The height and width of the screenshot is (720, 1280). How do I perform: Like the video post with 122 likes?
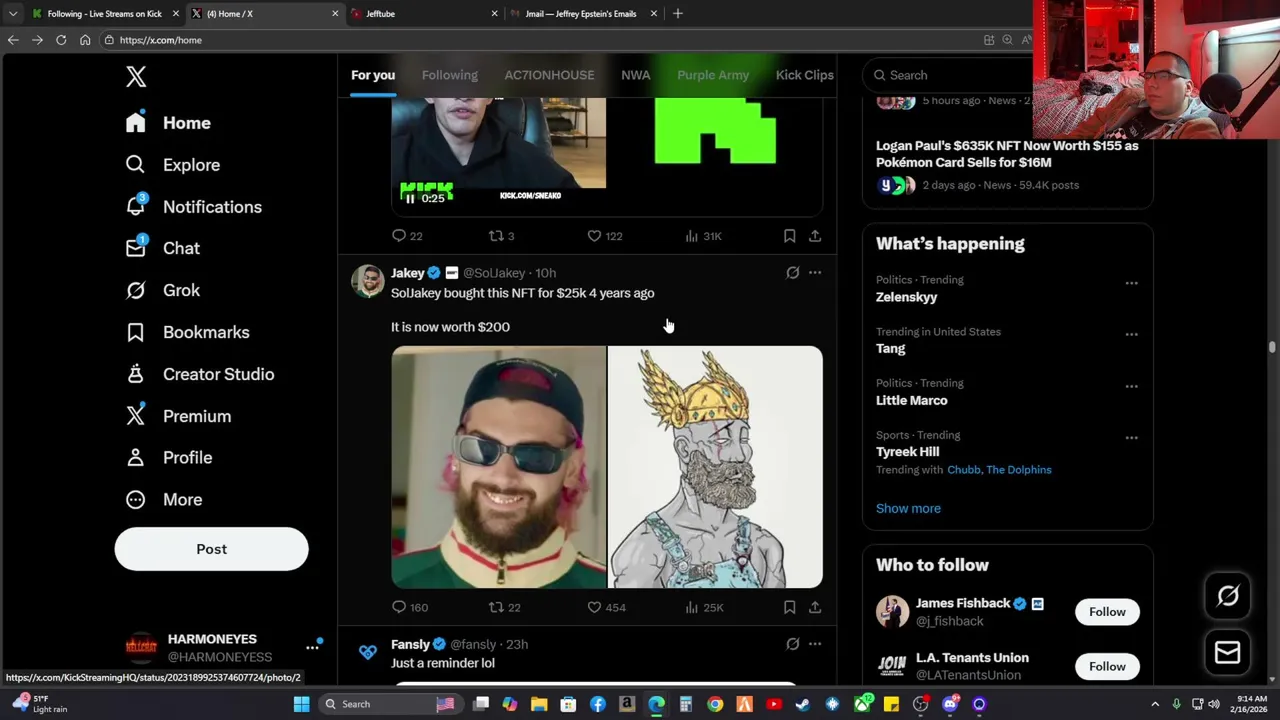coord(604,236)
